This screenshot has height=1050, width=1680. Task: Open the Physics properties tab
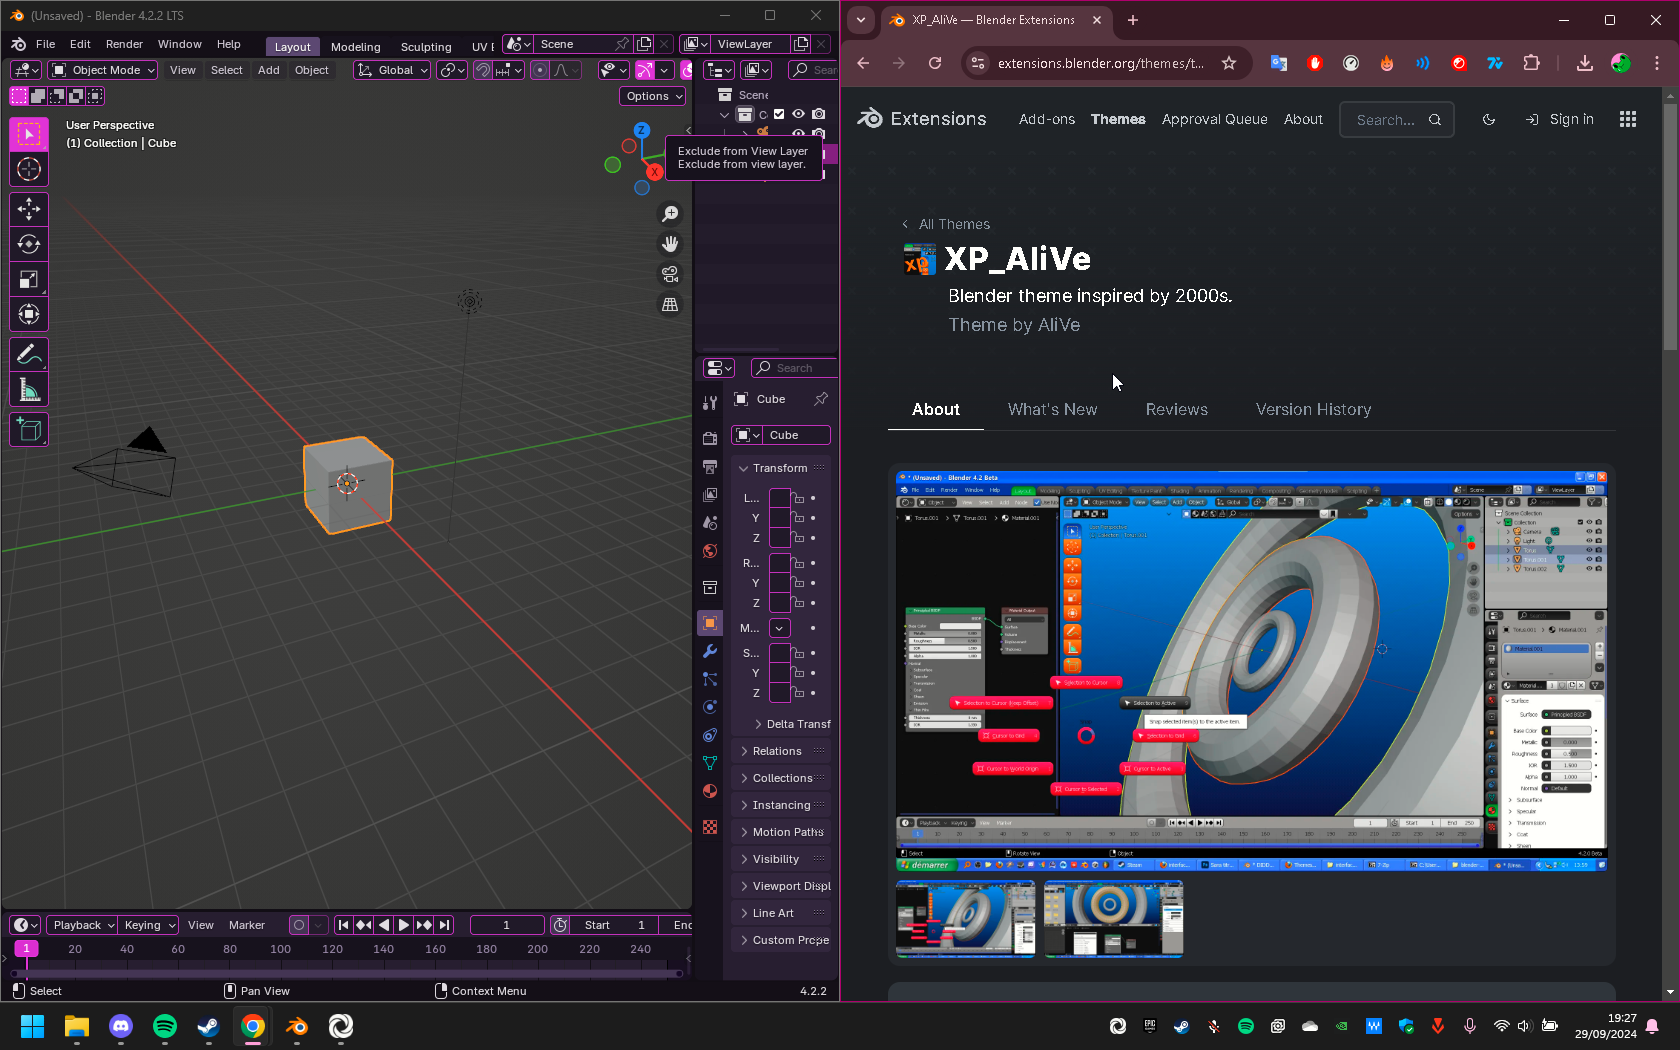(710, 707)
